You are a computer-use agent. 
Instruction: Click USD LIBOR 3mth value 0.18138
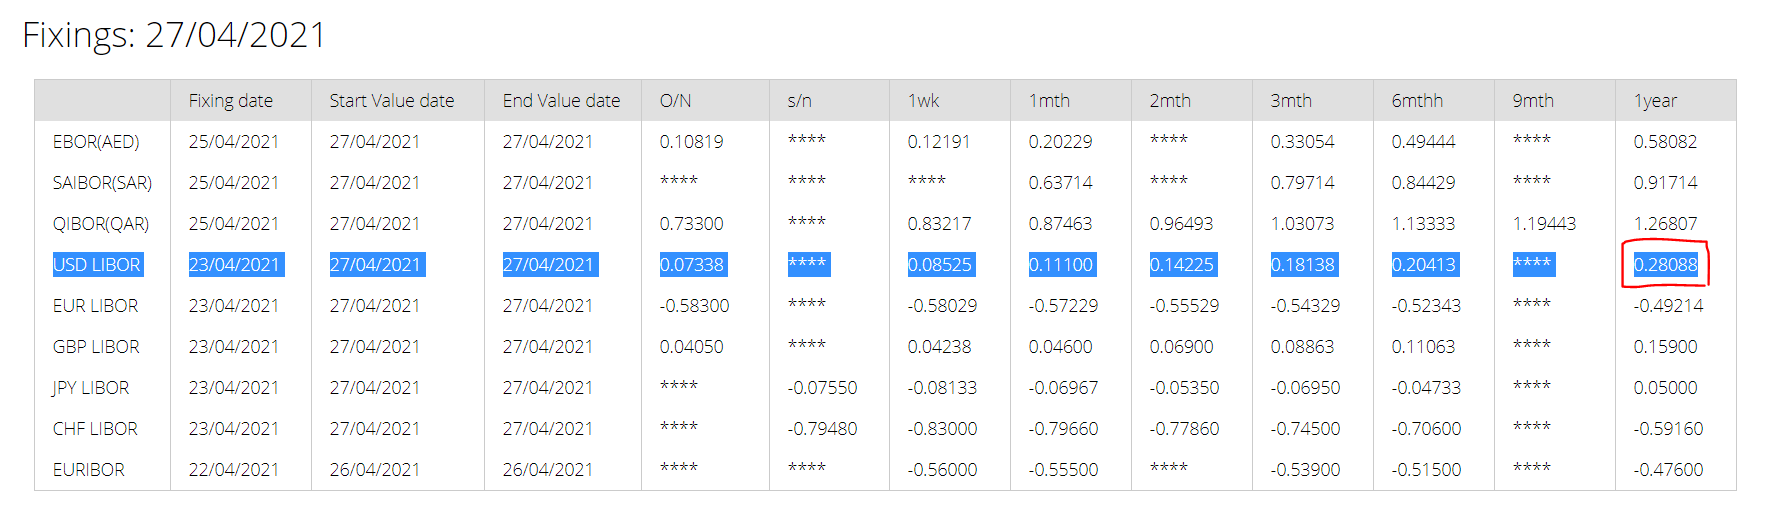coord(1302,265)
